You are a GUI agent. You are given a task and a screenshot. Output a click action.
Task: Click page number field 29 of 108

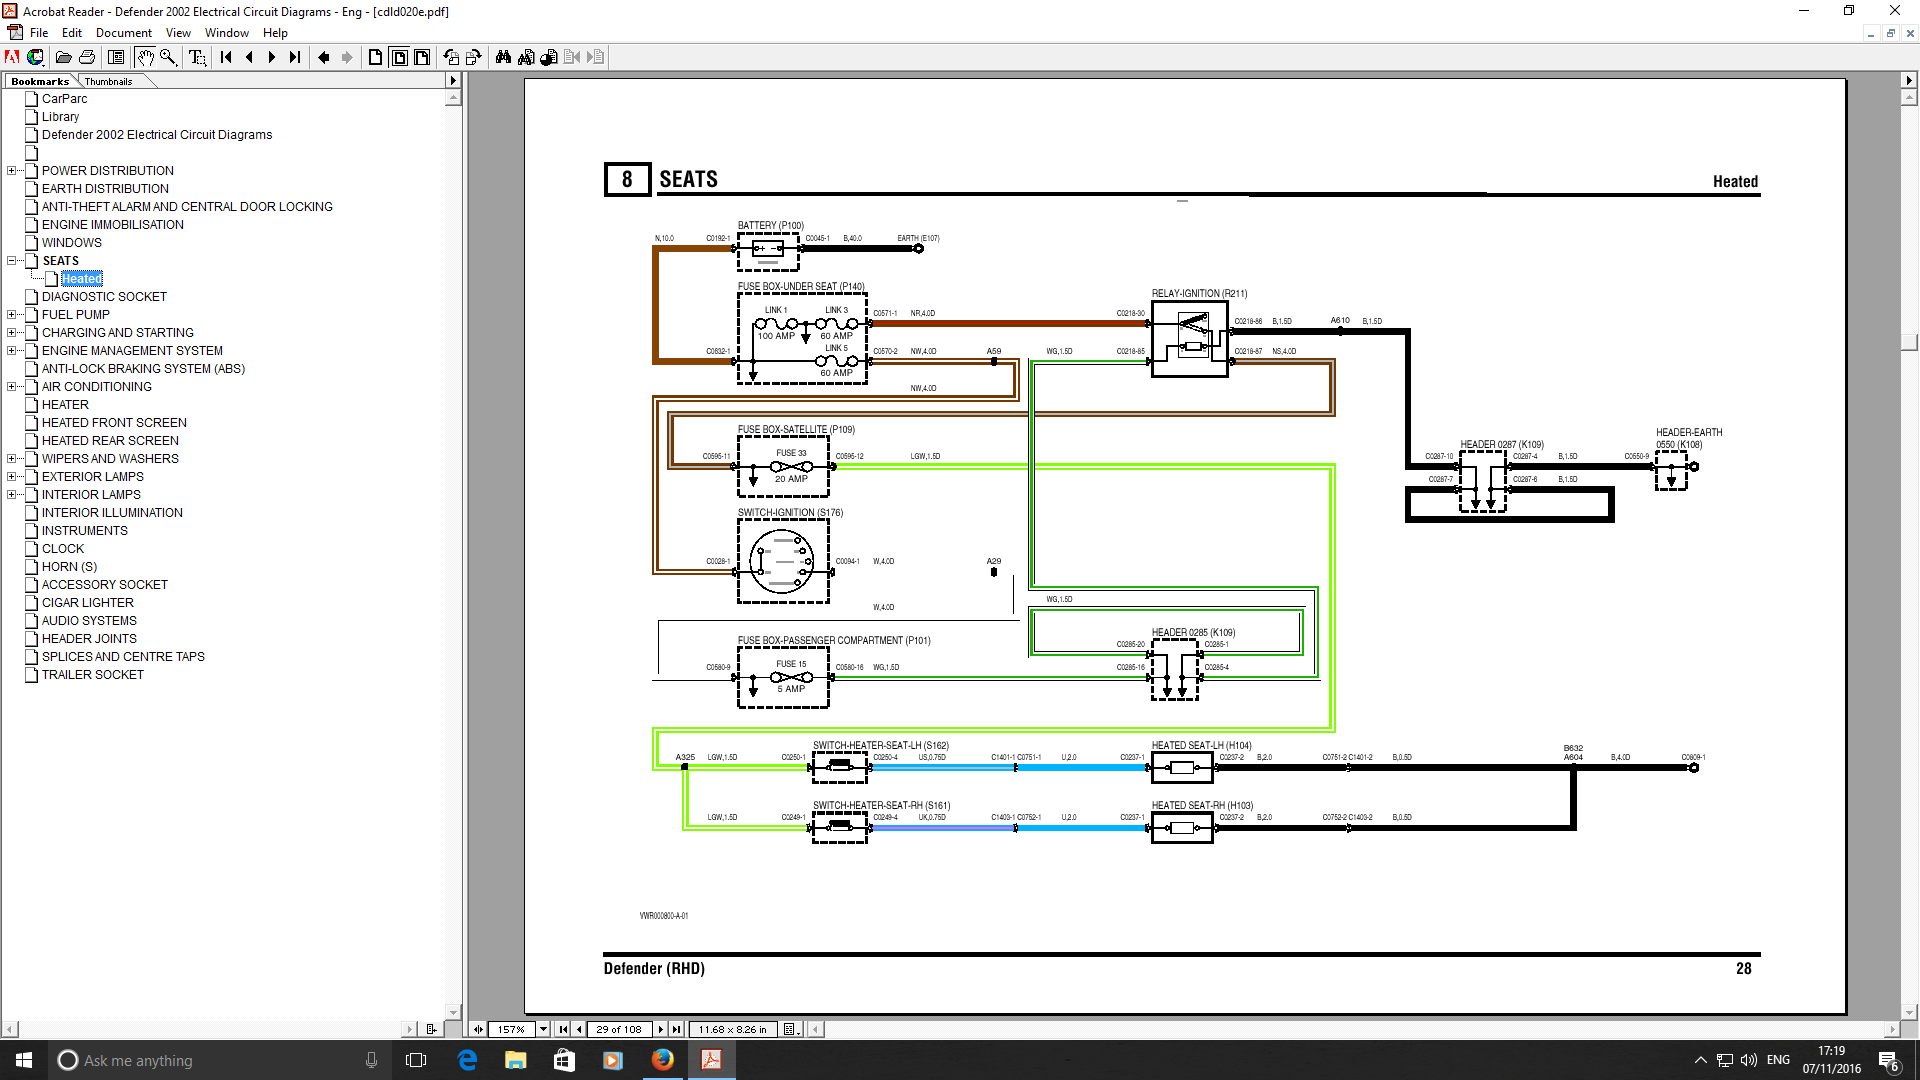point(619,1029)
